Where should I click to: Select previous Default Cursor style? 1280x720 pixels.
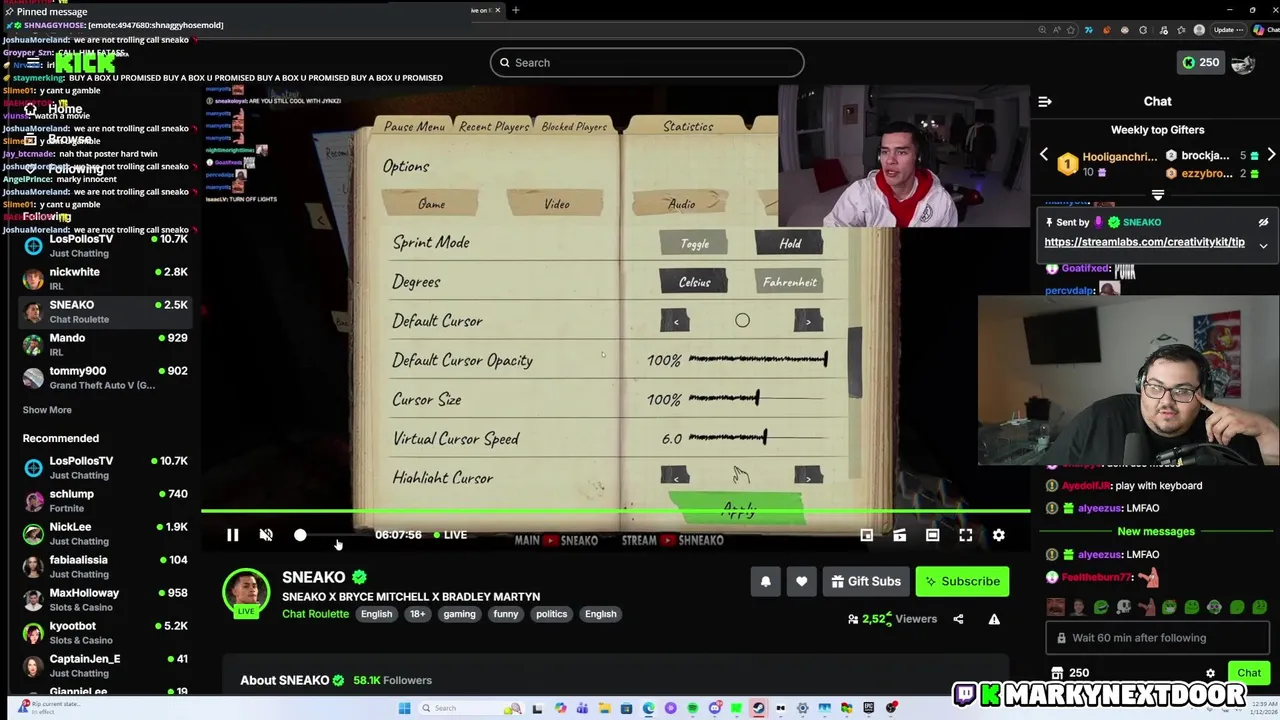coord(675,321)
